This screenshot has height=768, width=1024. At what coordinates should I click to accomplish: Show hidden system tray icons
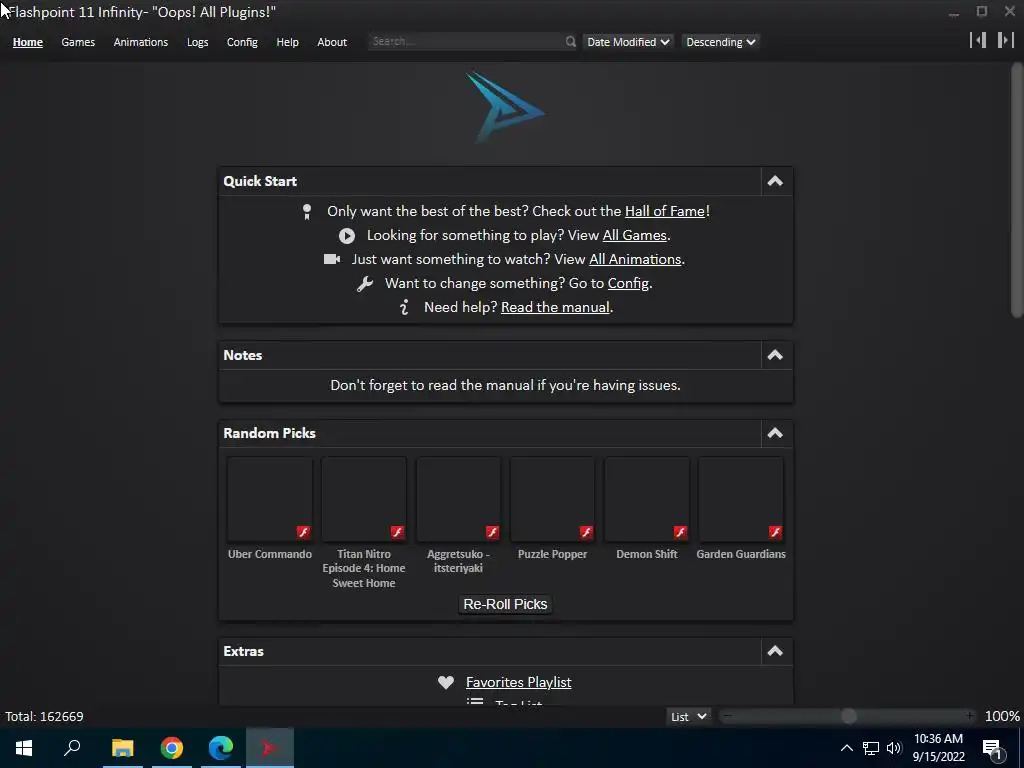[846, 748]
